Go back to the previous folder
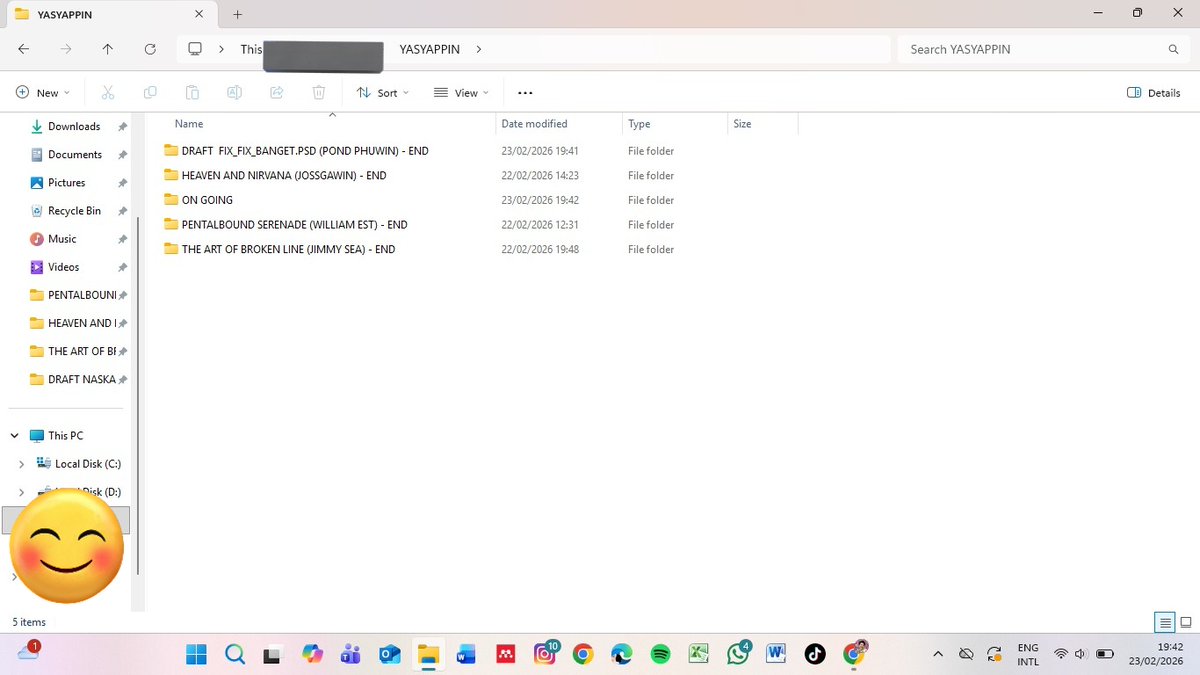 23,49
